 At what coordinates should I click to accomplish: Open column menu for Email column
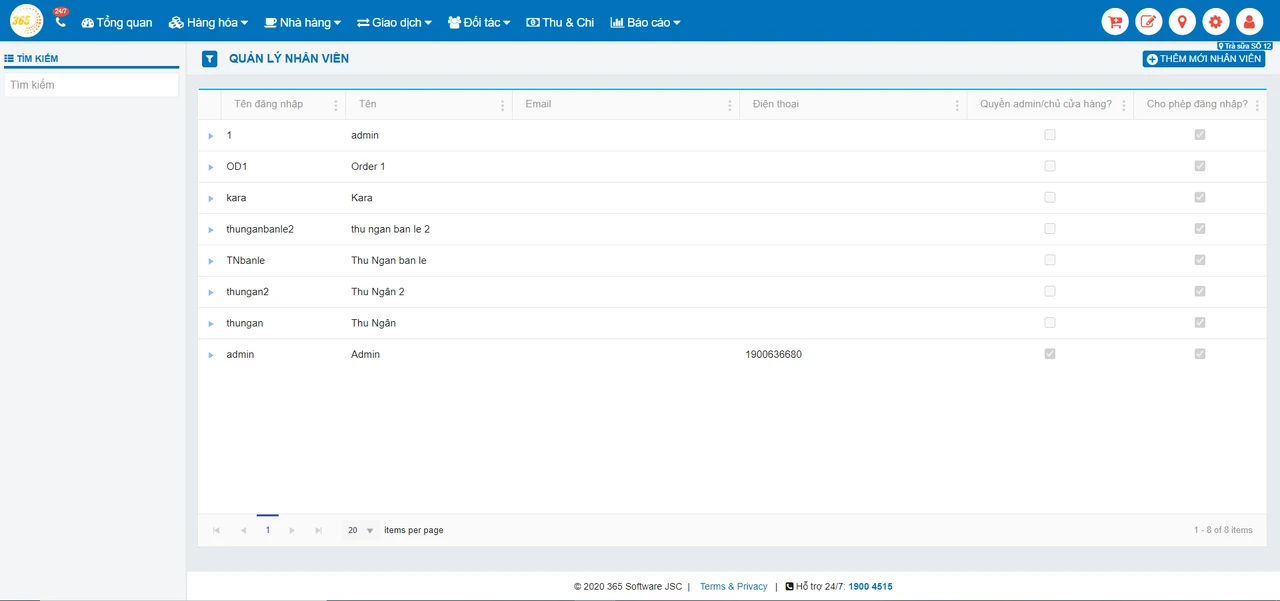[730, 105]
